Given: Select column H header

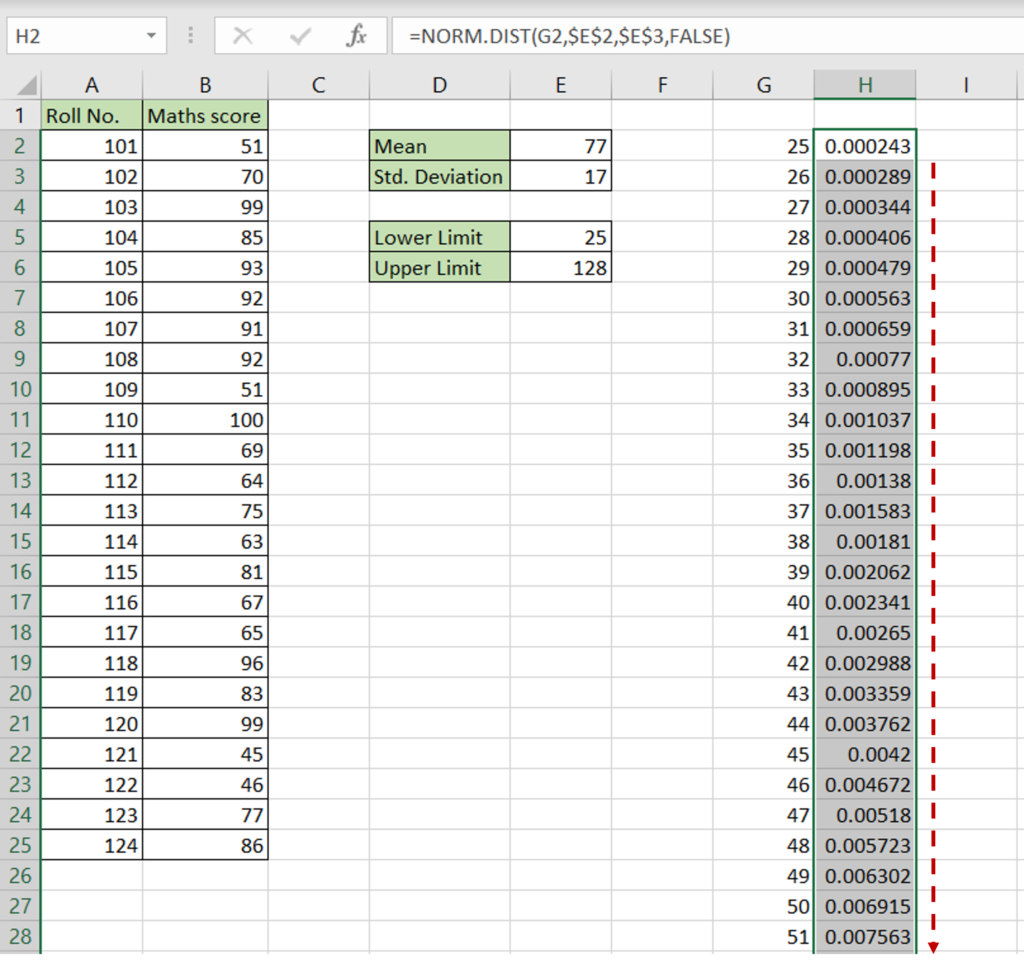Looking at the screenshot, I should tap(864, 85).
